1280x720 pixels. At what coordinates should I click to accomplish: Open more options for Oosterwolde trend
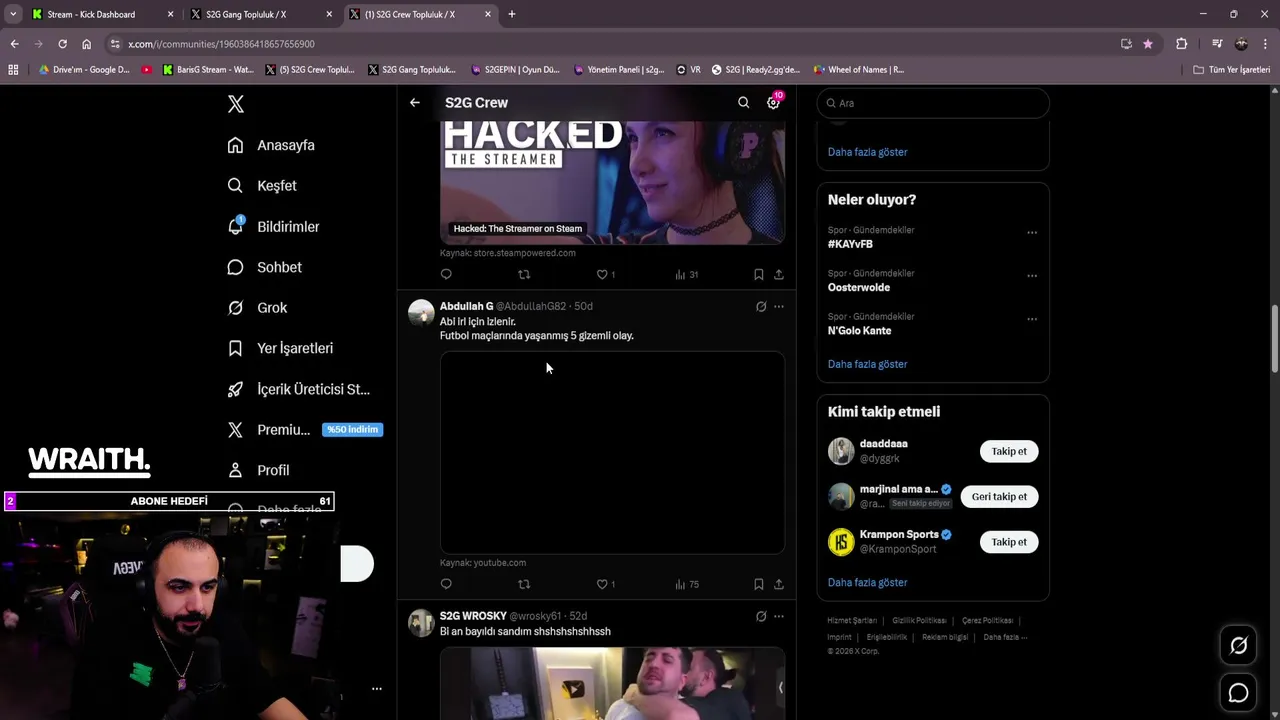1032,276
